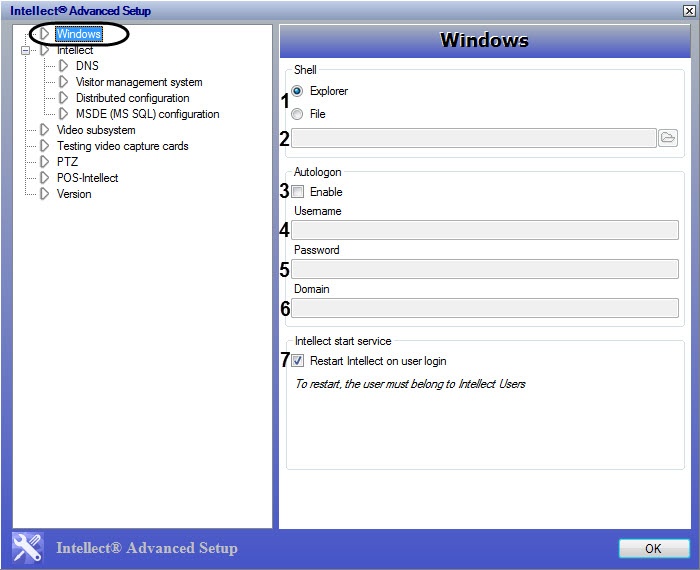Click the triangle icon beside PTZ

[x=45, y=162]
